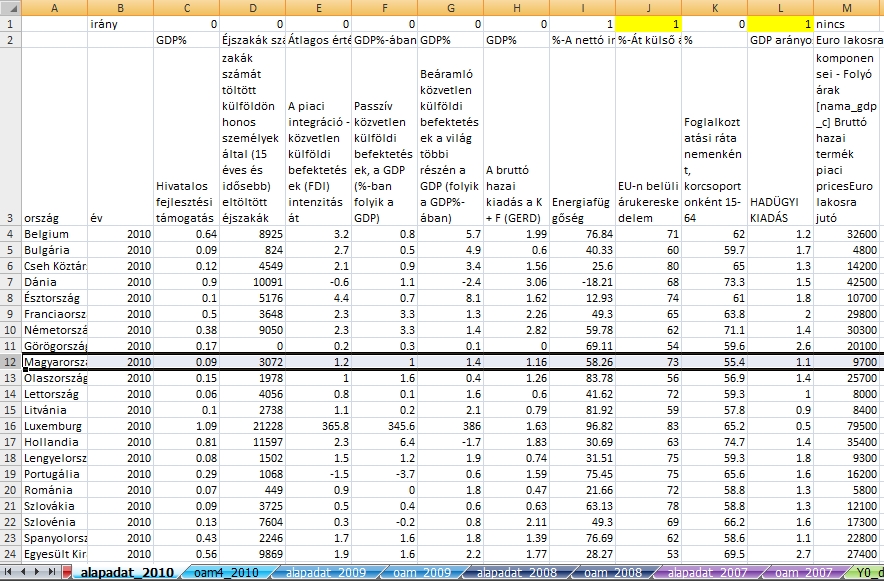The image size is (884, 581).
Task: Click the first-sheet navigation arrow
Action: (x=8, y=573)
